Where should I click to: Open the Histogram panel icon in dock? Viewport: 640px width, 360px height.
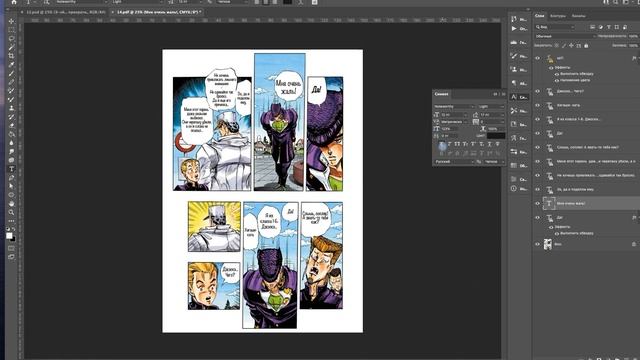pos(514,42)
